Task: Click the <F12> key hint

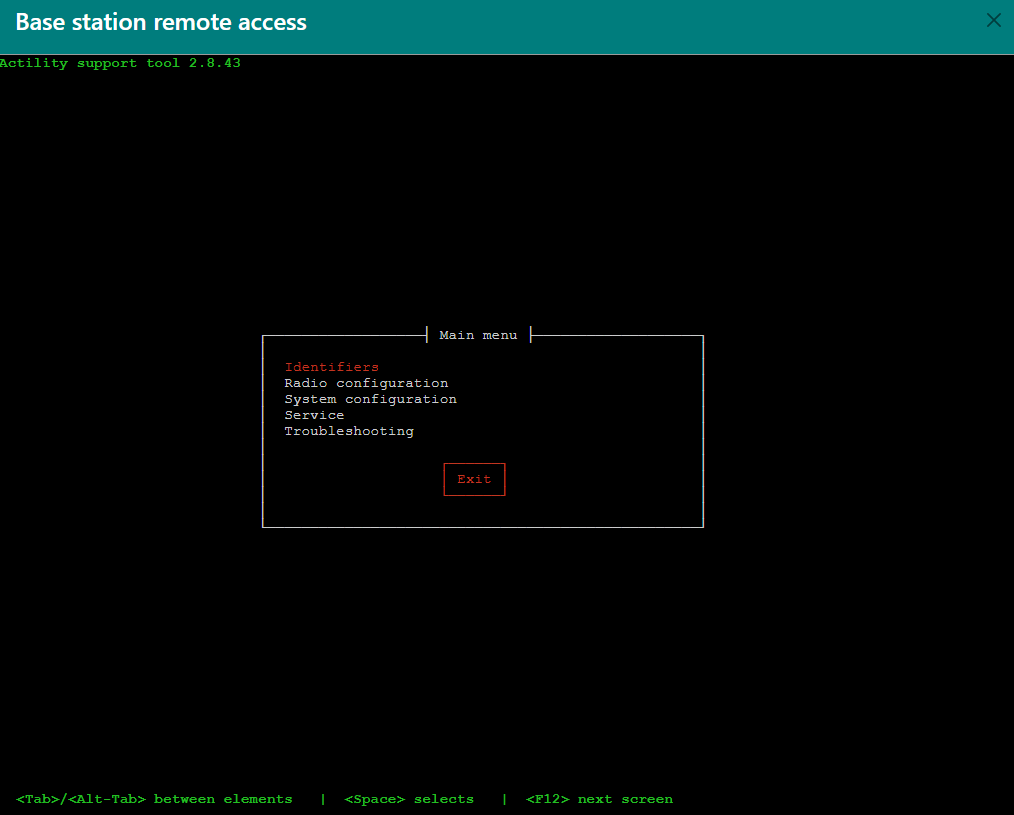Action: click(x=547, y=799)
